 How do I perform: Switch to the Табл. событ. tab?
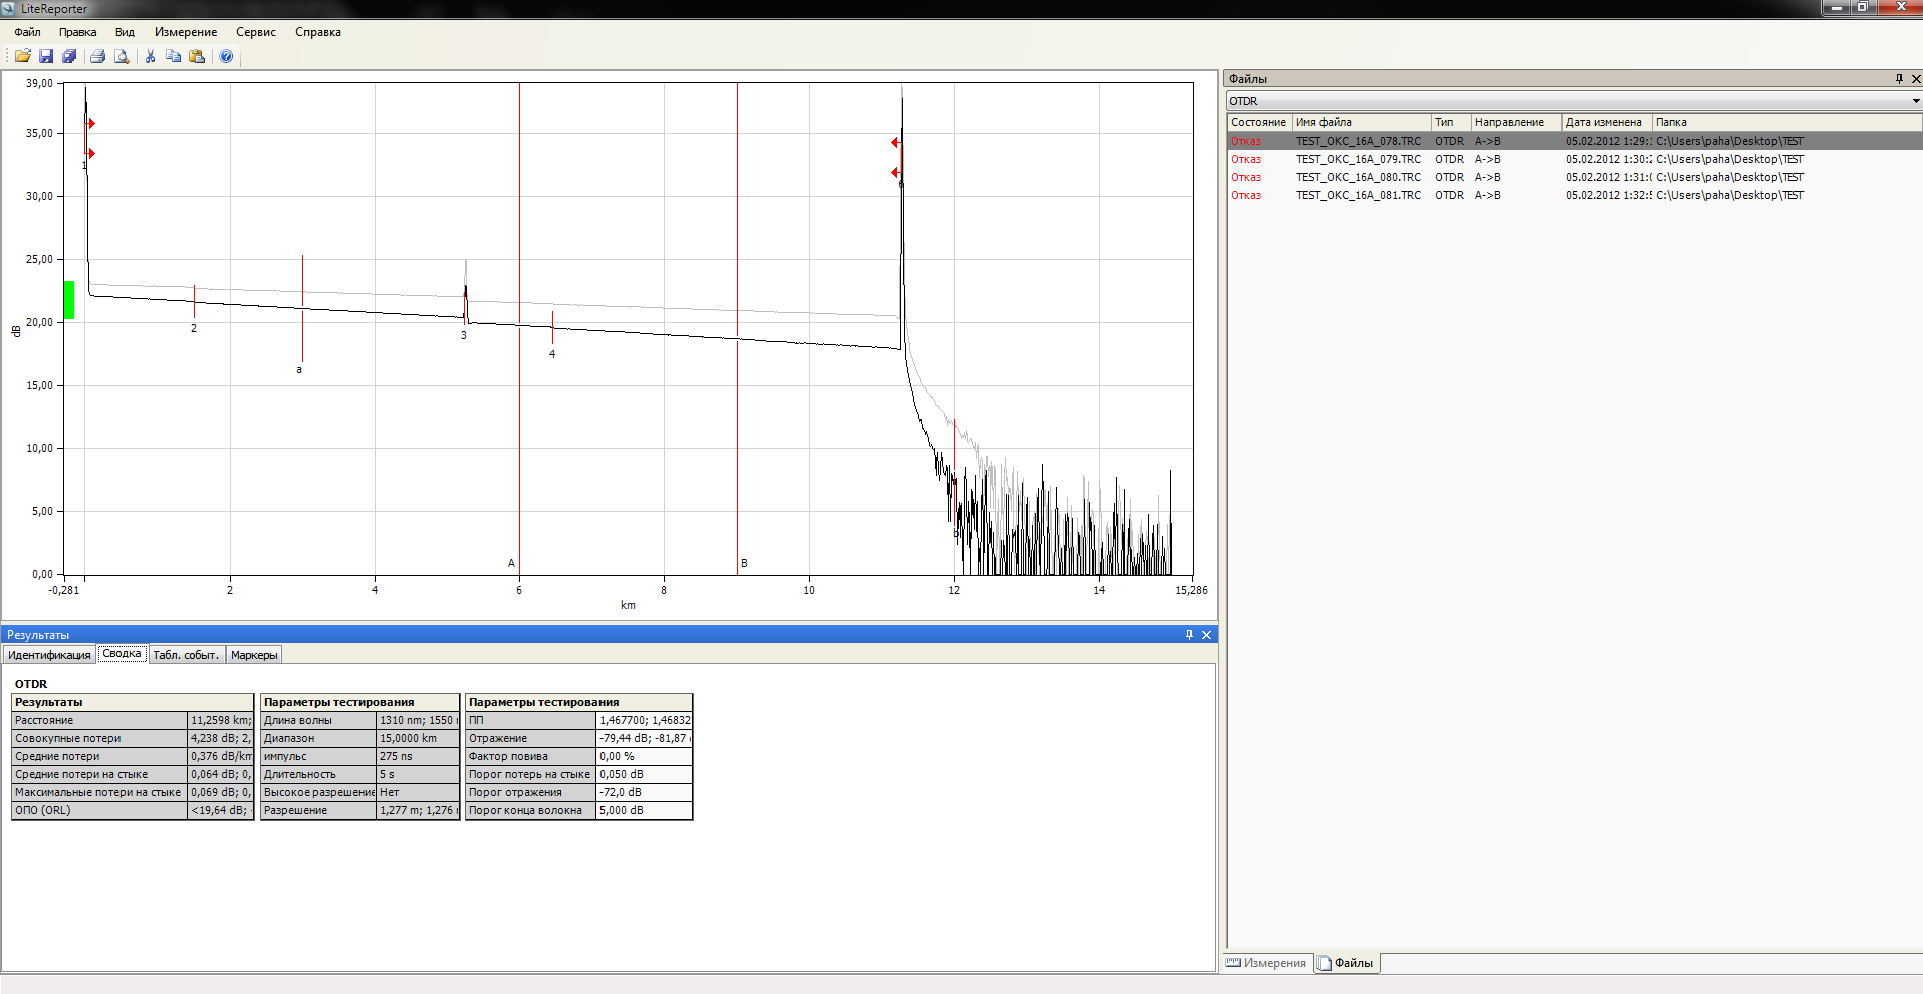pyautogui.click(x=185, y=655)
